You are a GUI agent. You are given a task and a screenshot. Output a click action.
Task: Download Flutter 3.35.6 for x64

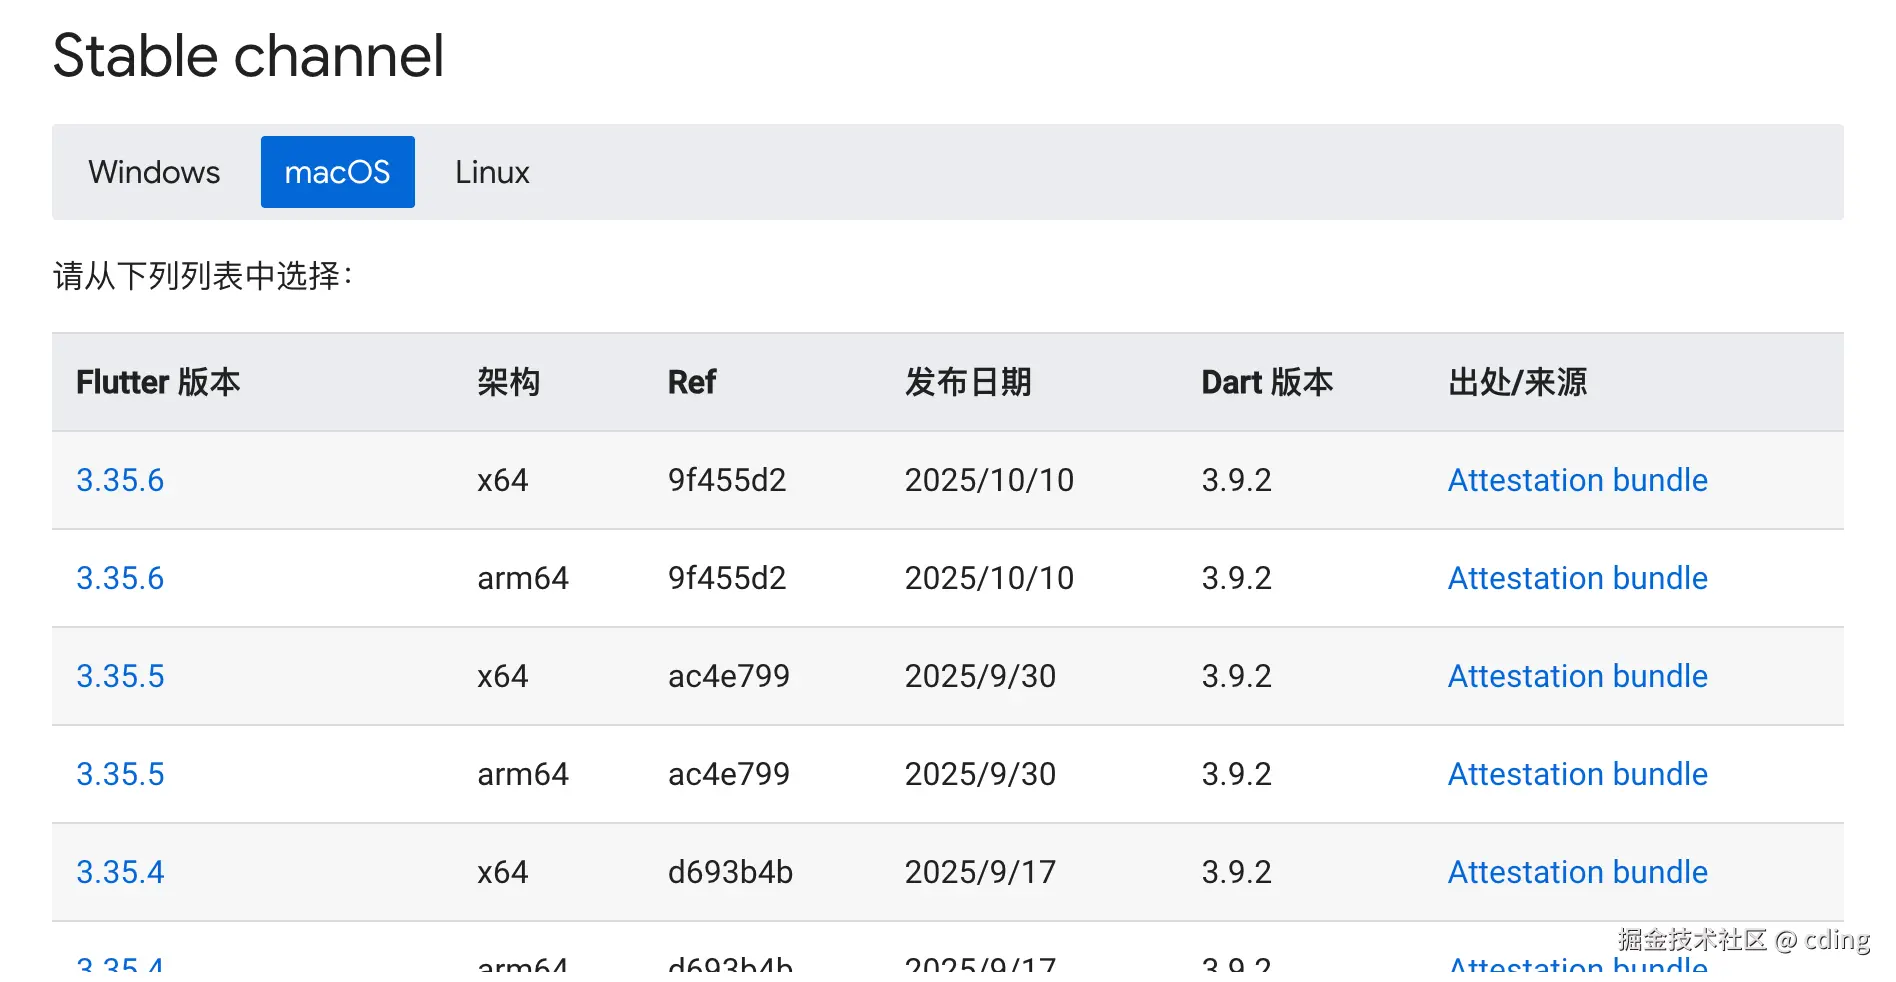(x=120, y=480)
